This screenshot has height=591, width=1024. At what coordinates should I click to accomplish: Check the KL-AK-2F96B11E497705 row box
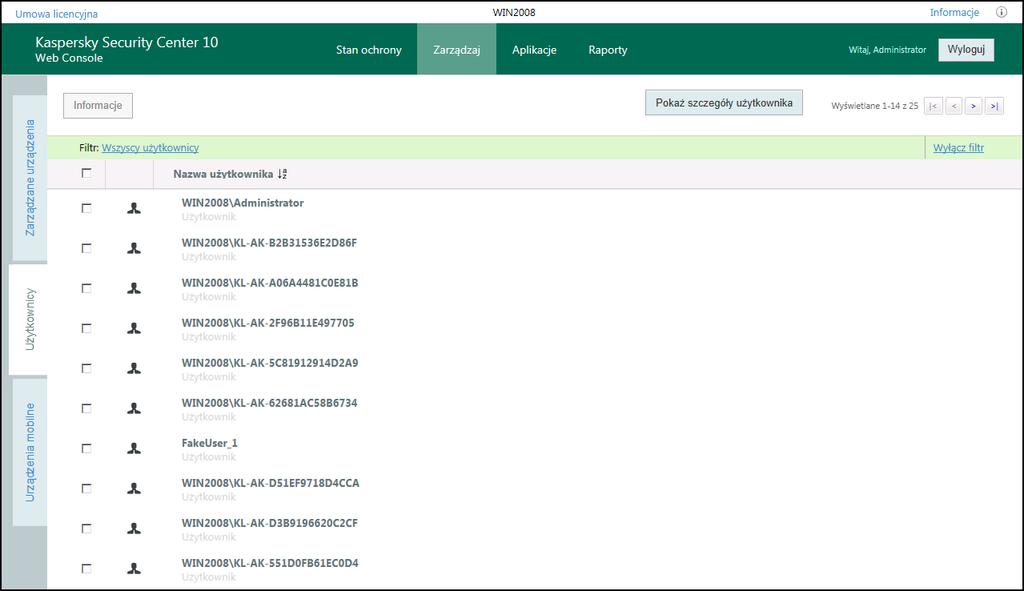86,328
